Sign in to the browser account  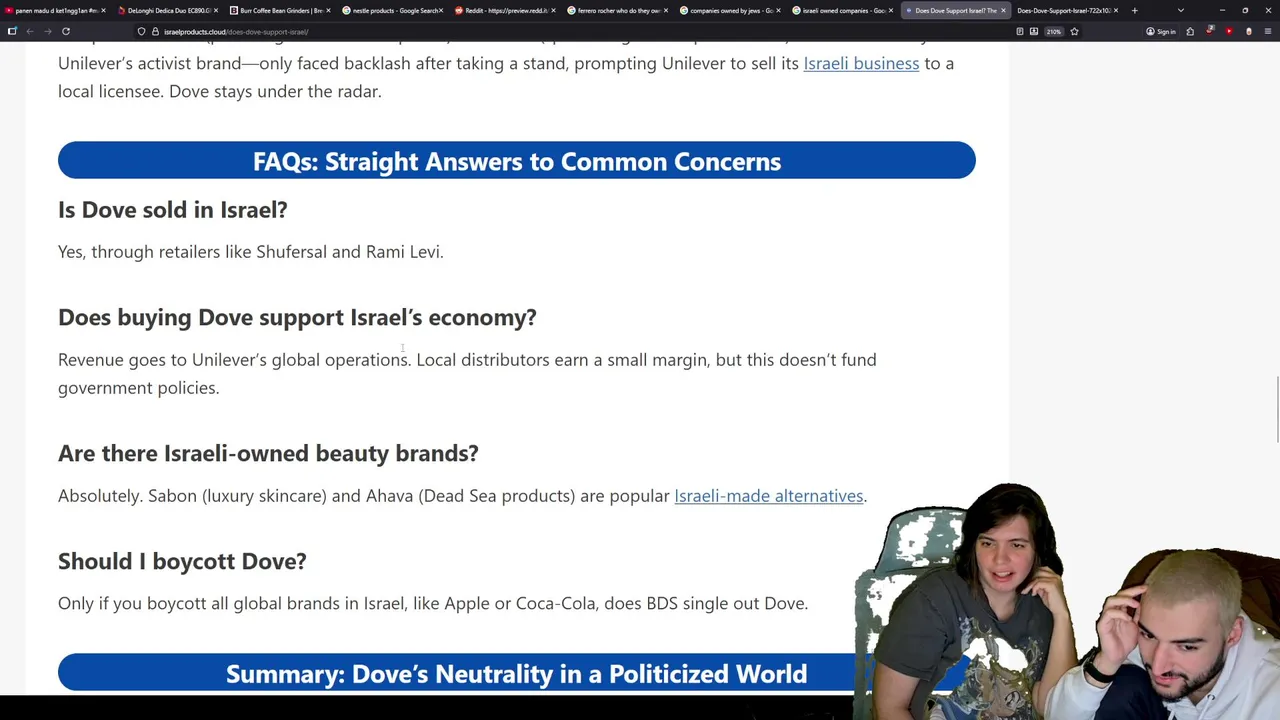pyautogui.click(x=1161, y=31)
